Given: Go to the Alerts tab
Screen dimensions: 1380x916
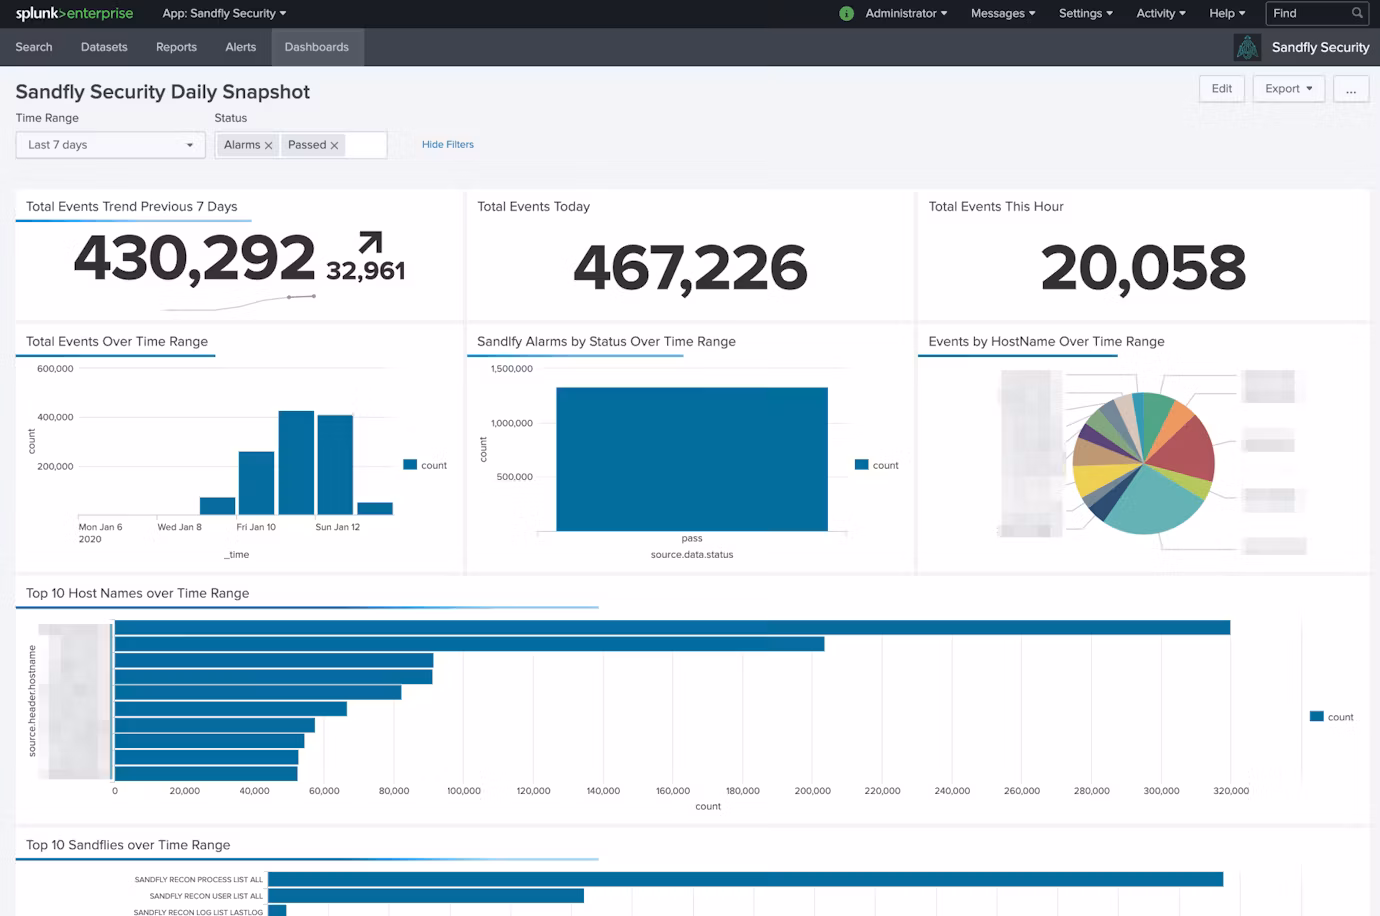Looking at the screenshot, I should (240, 47).
